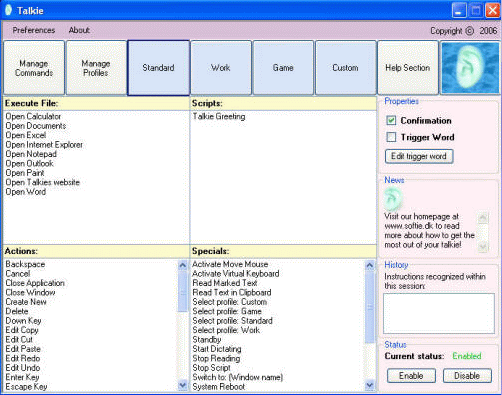502x395 pixels.
Task: Select 'Select profile: Game' special
Action: point(227,311)
